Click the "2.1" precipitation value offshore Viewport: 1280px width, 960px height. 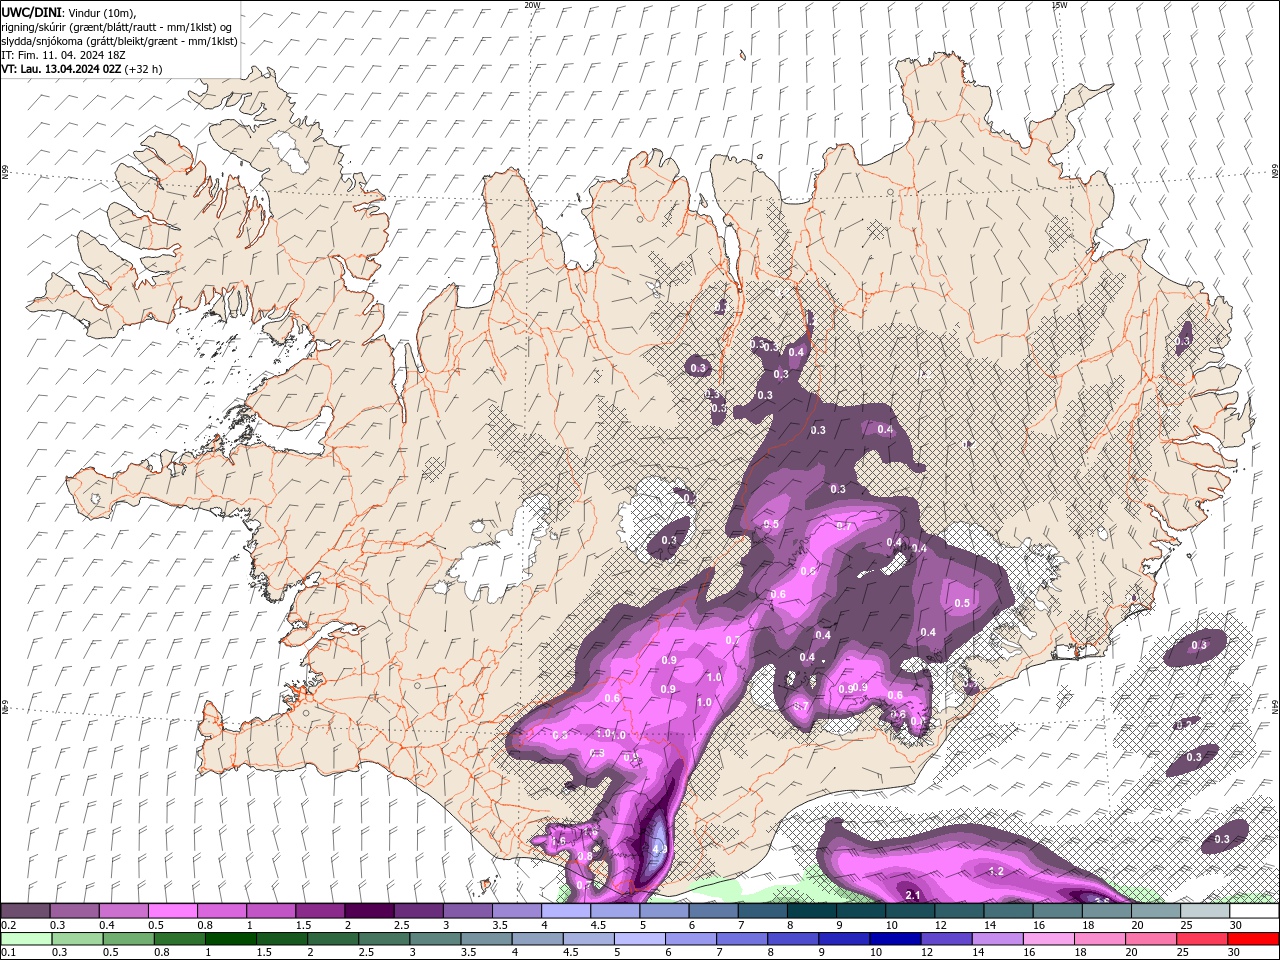[x=912, y=895]
